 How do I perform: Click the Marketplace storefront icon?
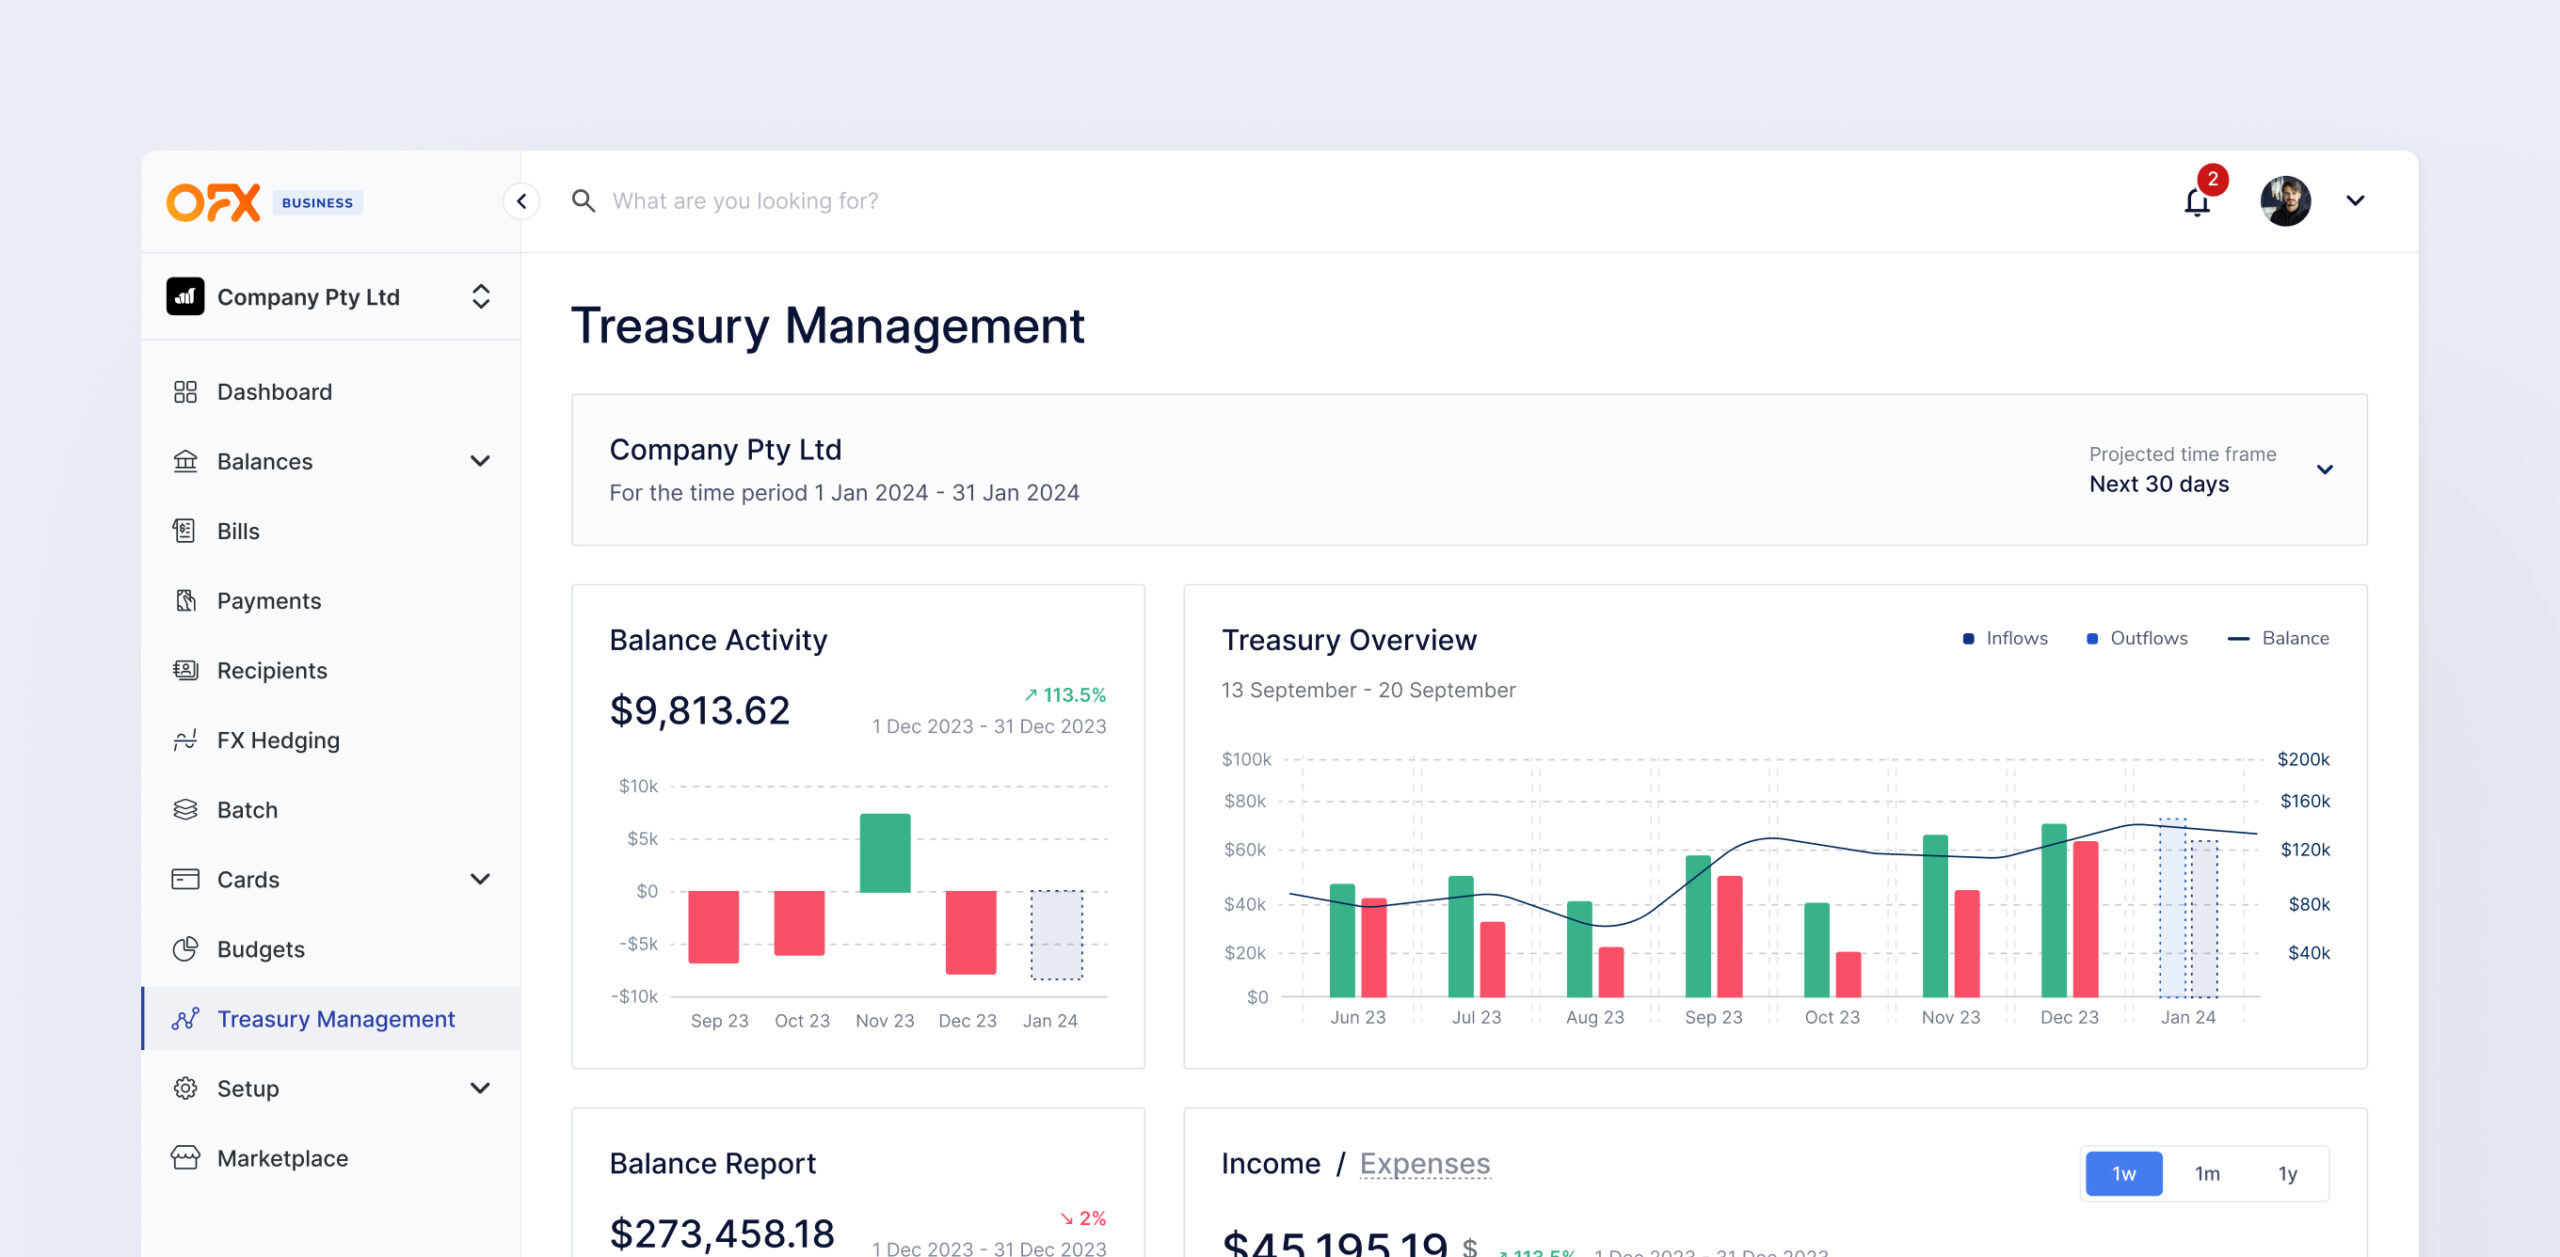[x=185, y=1158]
